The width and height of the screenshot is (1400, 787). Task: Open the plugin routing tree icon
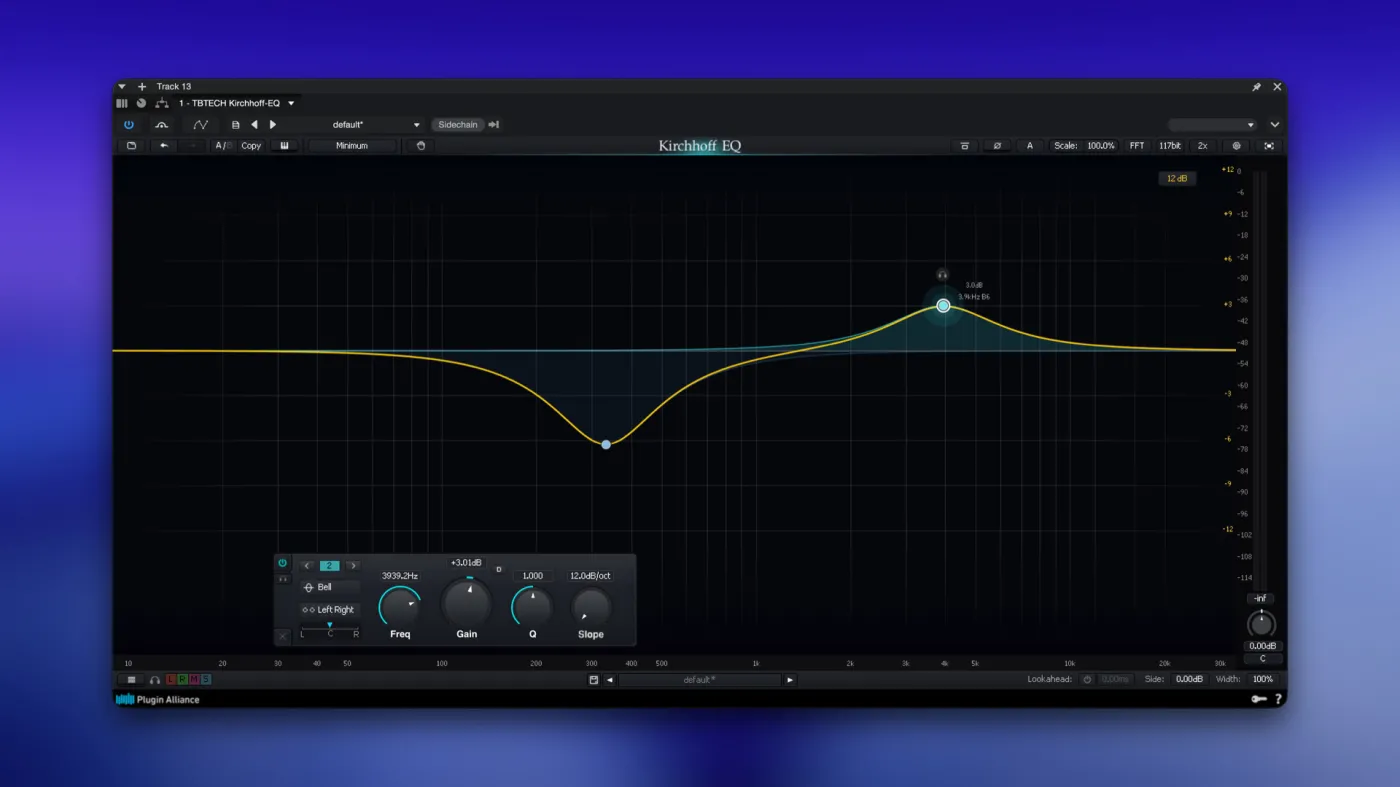click(x=161, y=103)
